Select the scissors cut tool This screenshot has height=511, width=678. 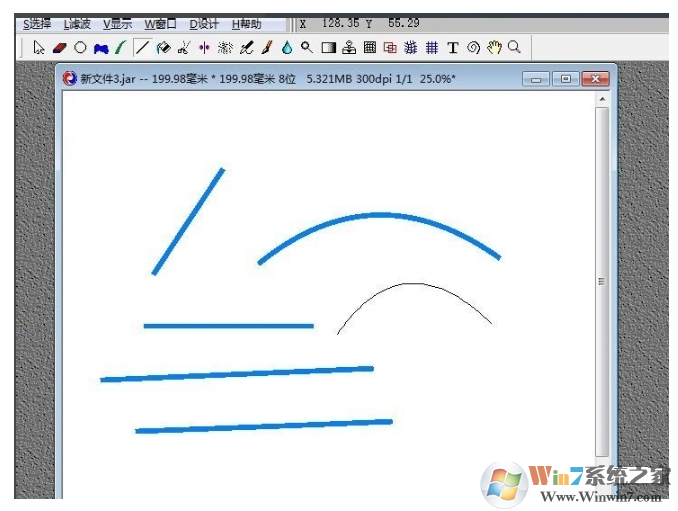click(184, 47)
